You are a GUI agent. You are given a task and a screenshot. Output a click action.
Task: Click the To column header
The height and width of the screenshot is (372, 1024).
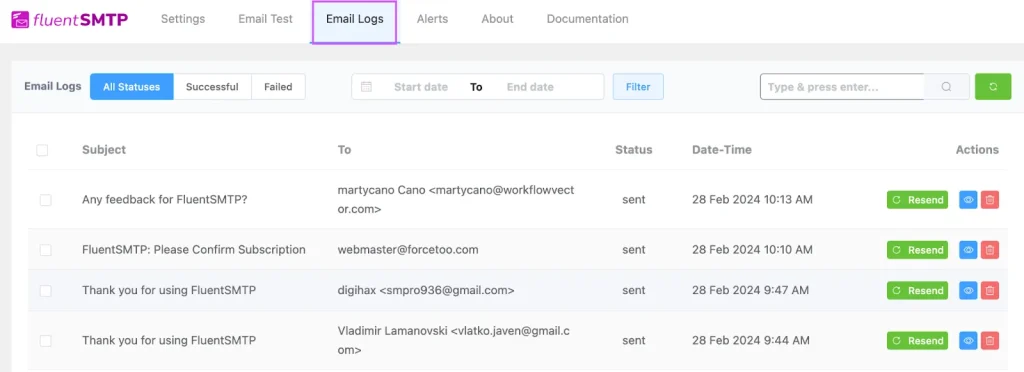pos(344,149)
